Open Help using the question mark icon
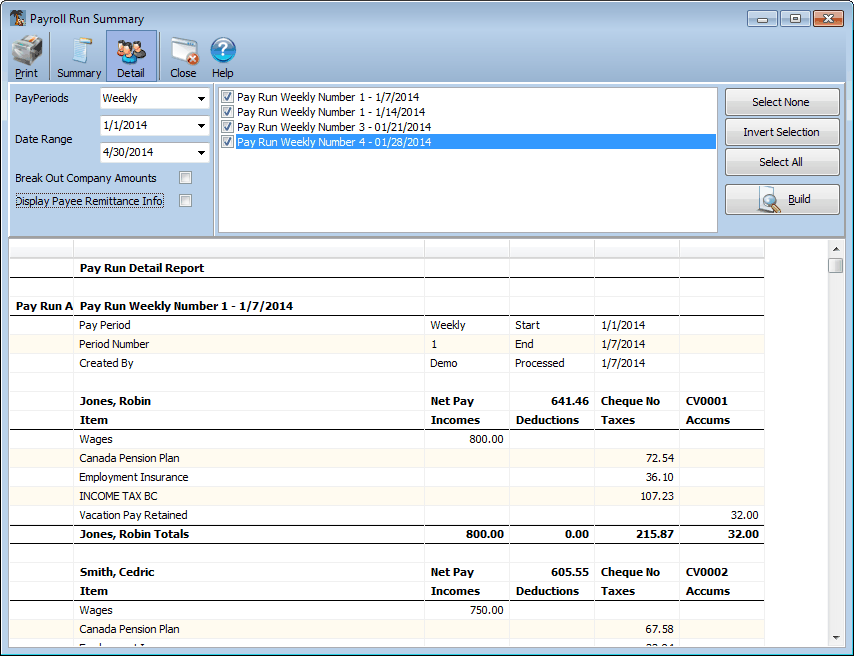This screenshot has height=656, width=854. (x=222, y=55)
